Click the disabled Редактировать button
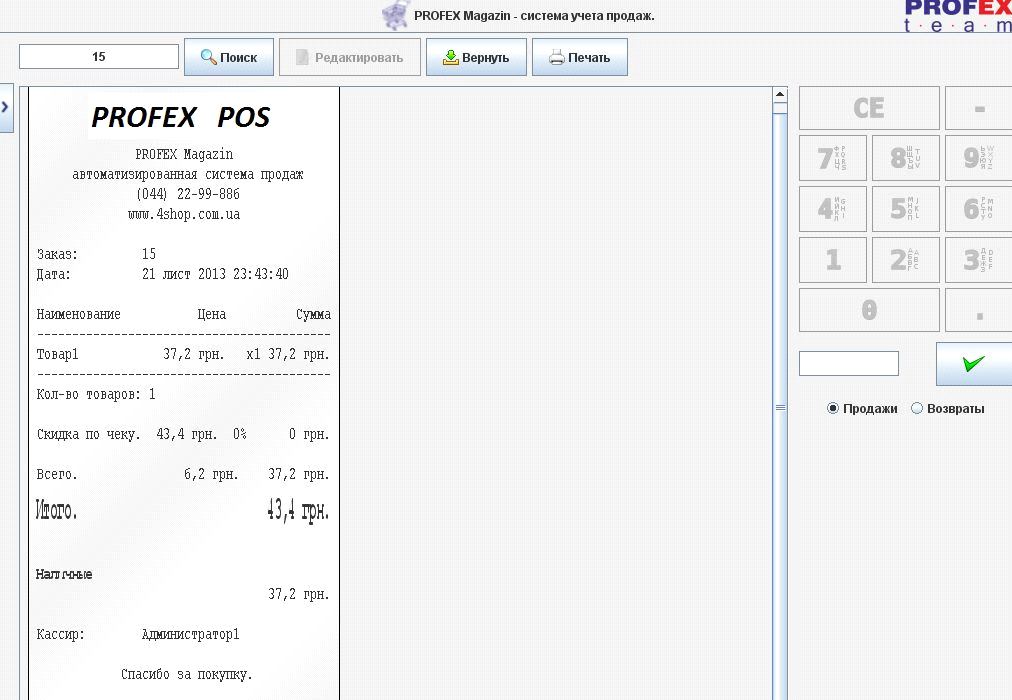This screenshot has height=700, width=1012. pyautogui.click(x=350, y=57)
